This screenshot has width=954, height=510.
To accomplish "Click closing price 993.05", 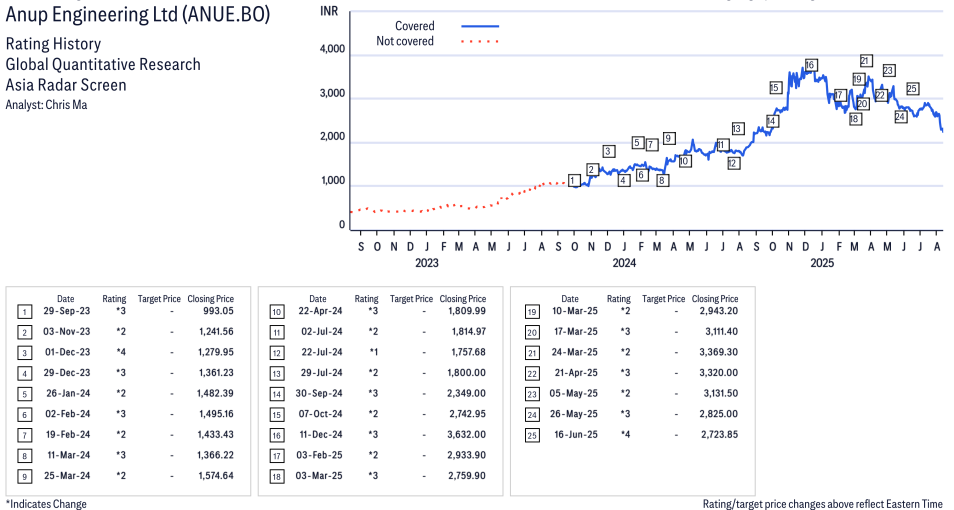I will point(218,311).
